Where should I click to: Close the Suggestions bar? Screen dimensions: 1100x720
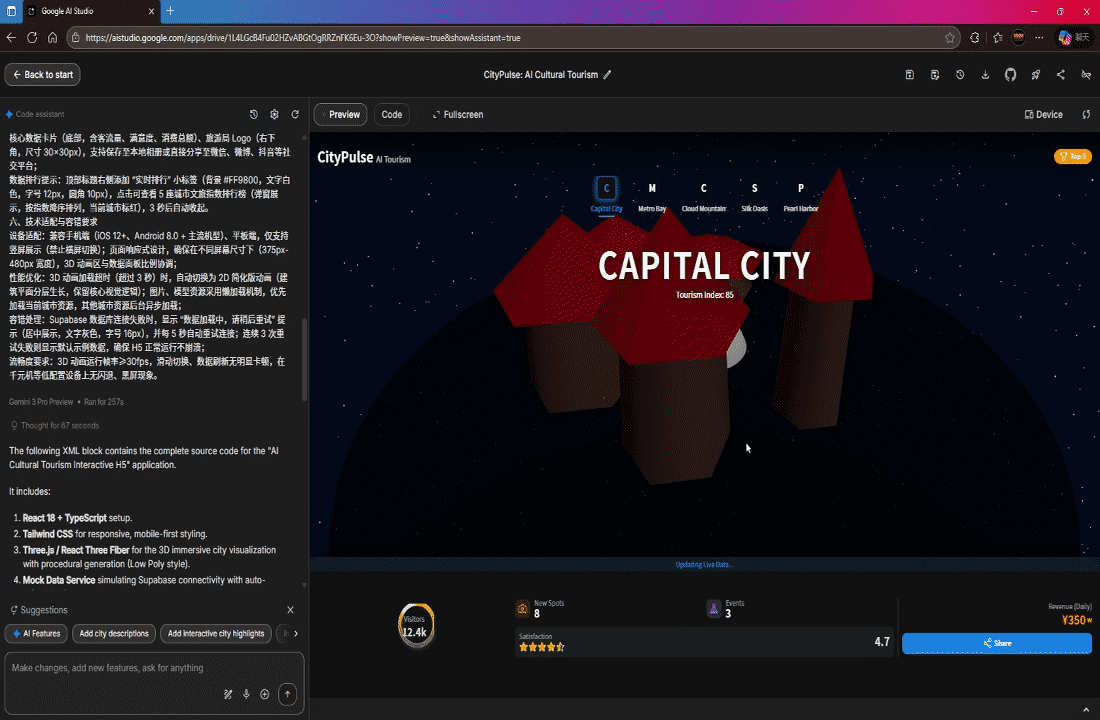coord(290,610)
